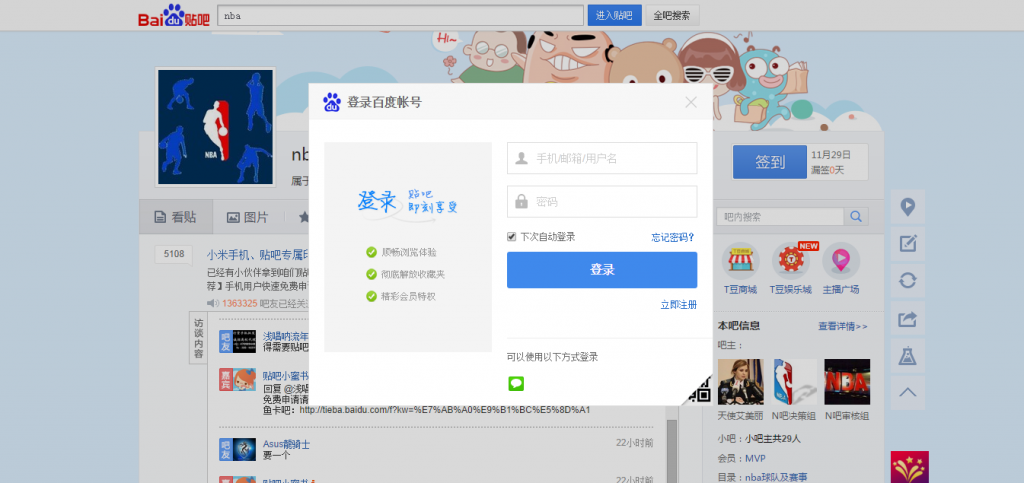Screen dimensions: 1024x483
Task: Open the 查看详情>> link
Action: pos(843,326)
